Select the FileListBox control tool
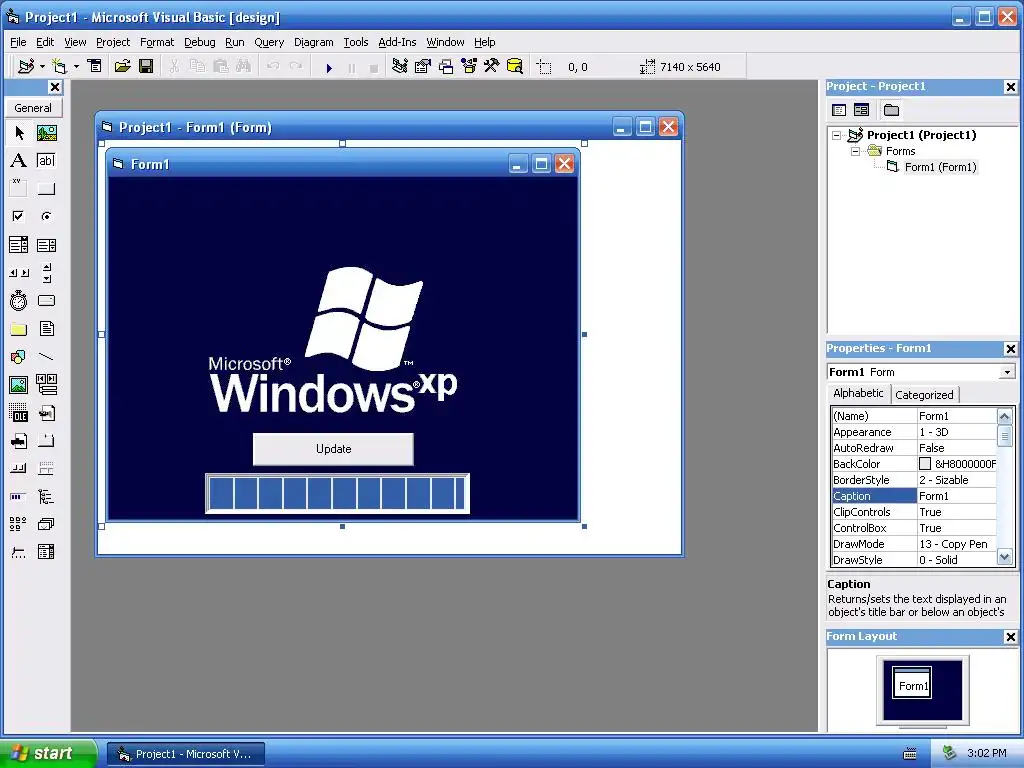The image size is (1024, 768). (x=46, y=328)
